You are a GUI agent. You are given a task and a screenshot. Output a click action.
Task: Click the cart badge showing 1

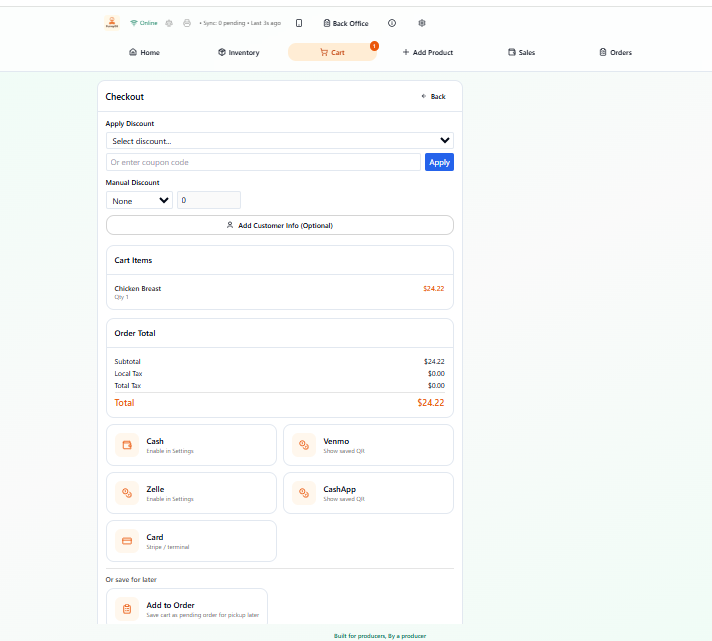coord(374,46)
